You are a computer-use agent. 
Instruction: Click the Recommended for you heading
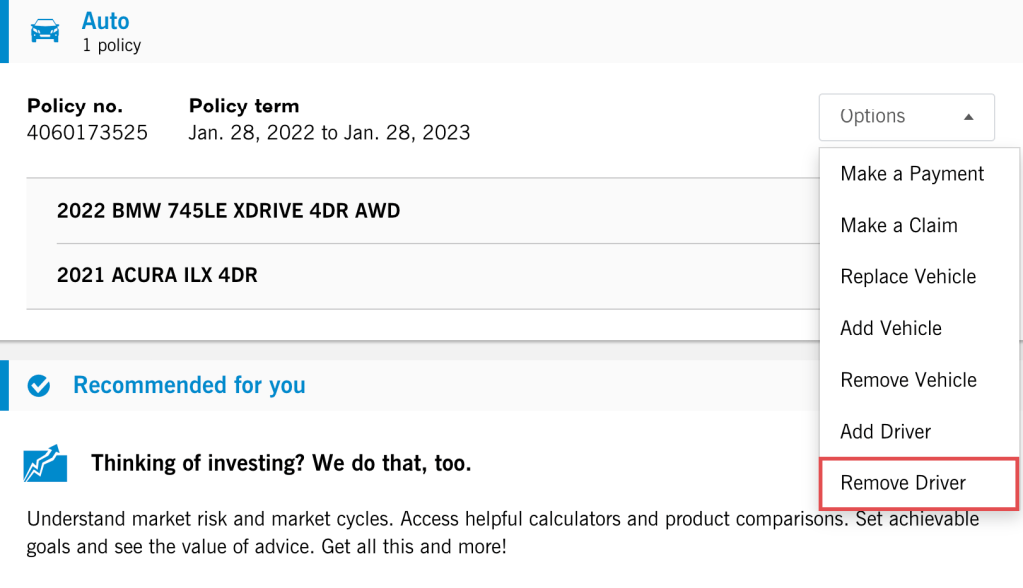[189, 384]
